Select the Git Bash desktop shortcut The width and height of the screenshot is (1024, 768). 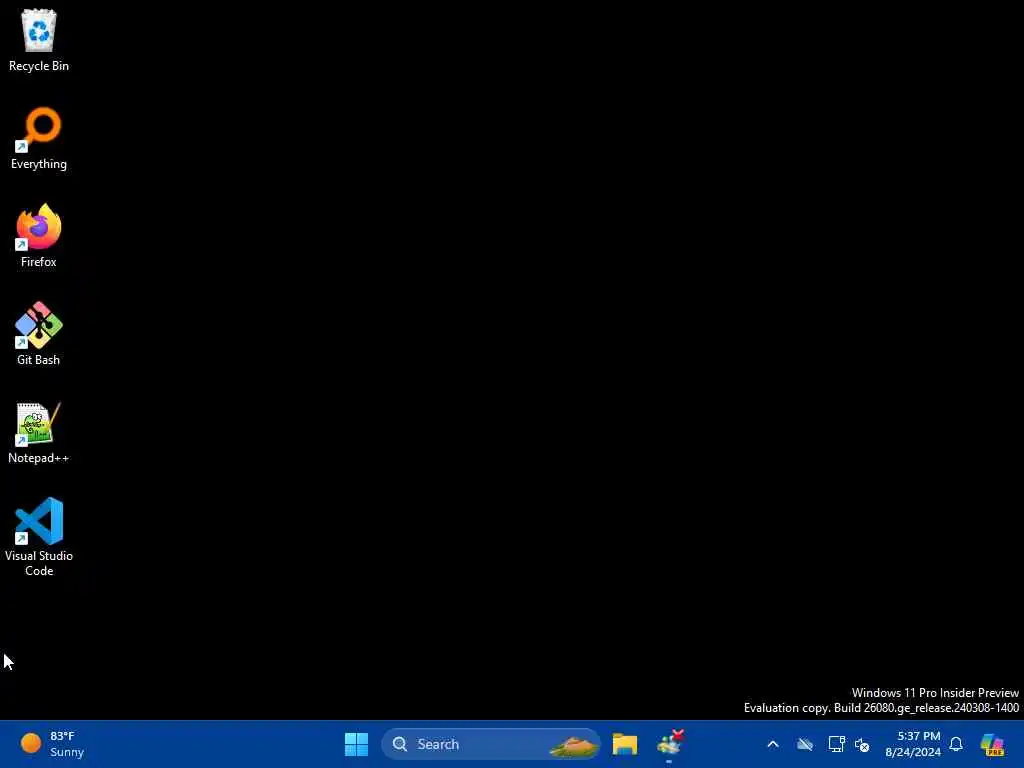pos(39,334)
